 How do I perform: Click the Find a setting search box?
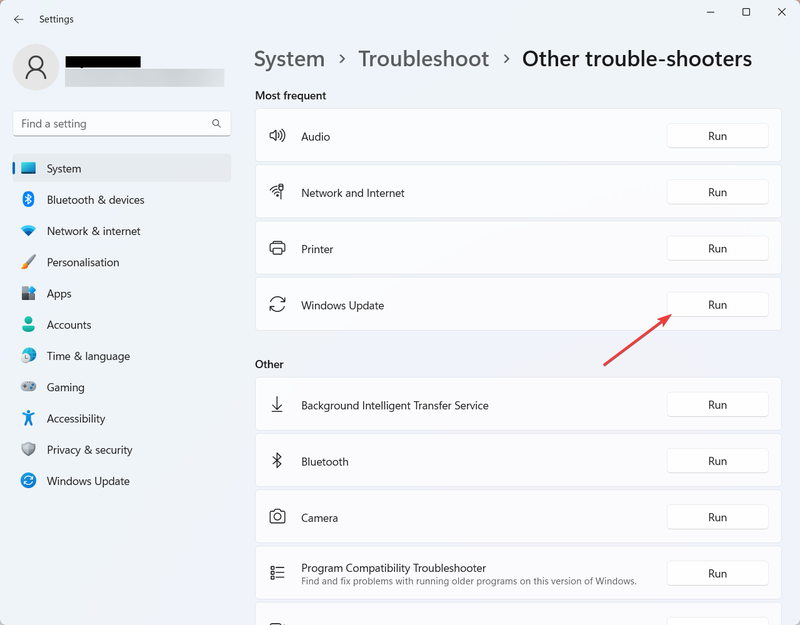coord(122,123)
